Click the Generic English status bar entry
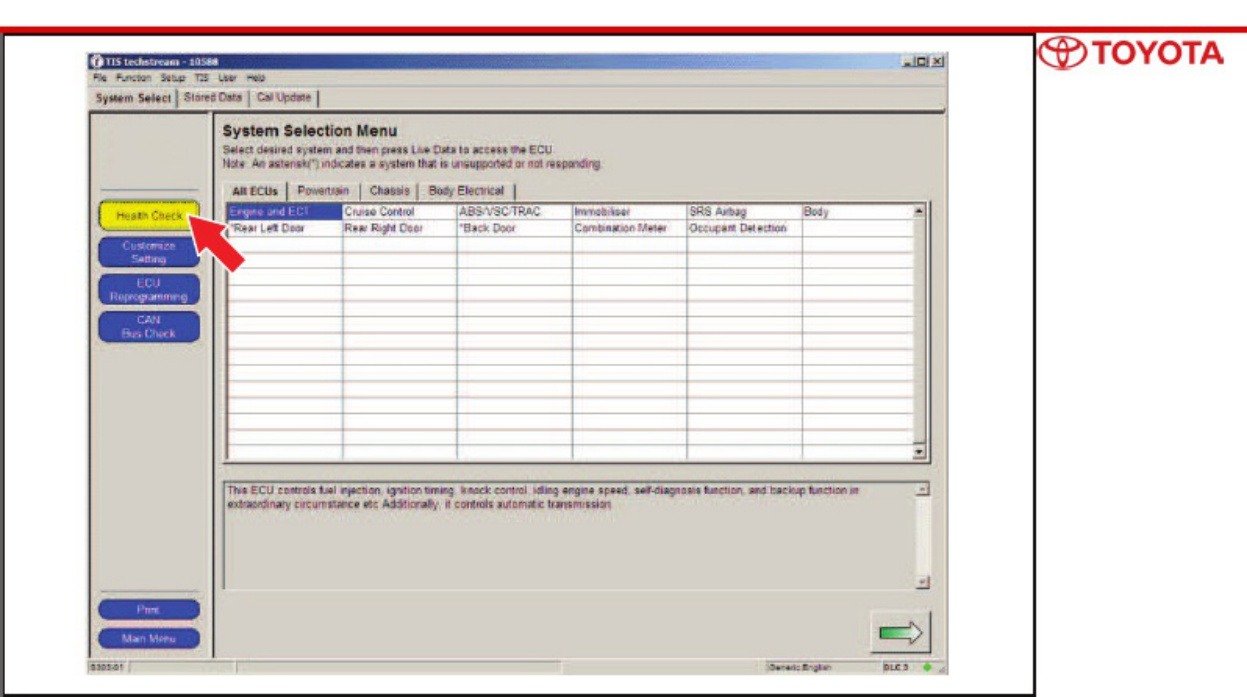 coord(800,667)
